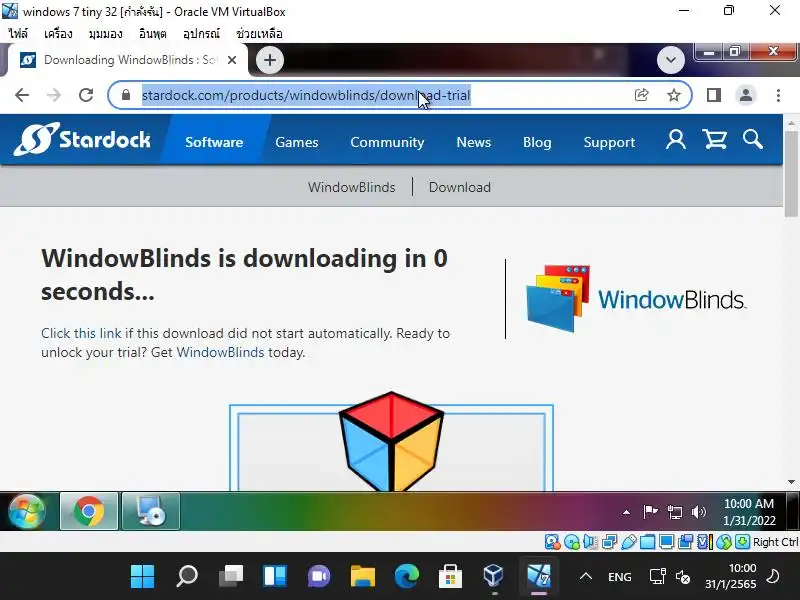
Task: Click VirtualBox Right Ctrl host key indicator
Action: (x=775, y=542)
